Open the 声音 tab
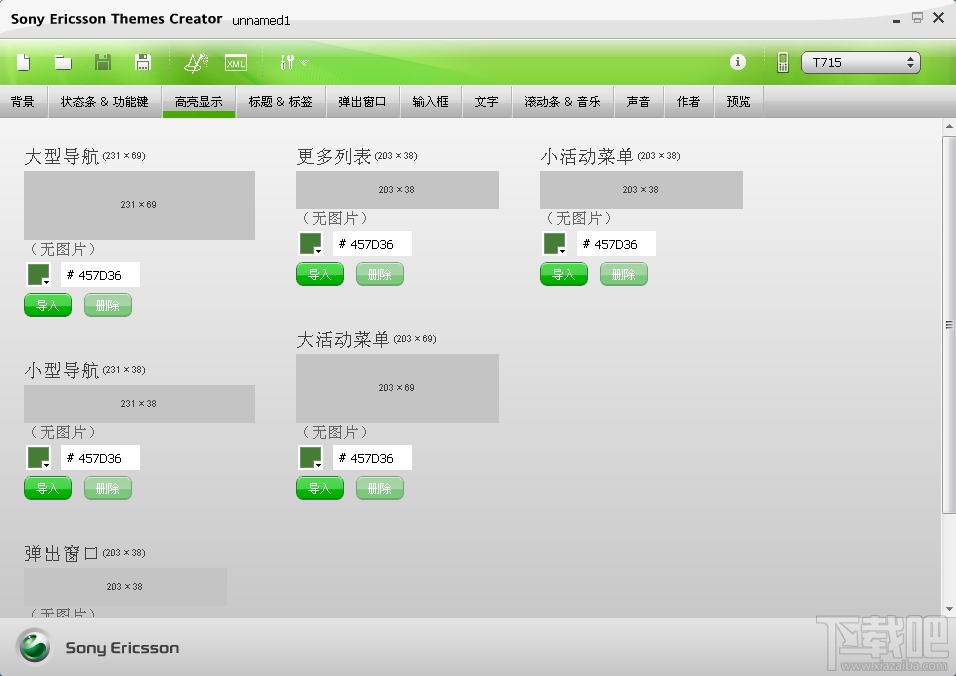 [639, 102]
